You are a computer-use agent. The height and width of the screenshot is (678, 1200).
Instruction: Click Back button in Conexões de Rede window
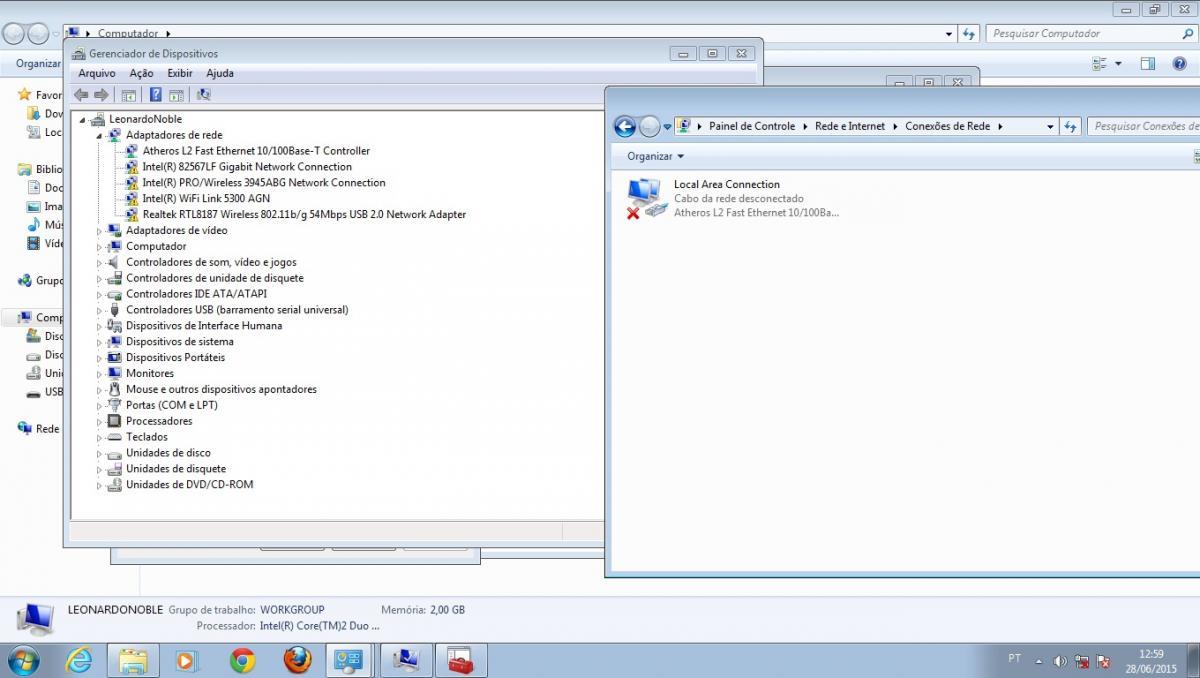pyautogui.click(x=625, y=126)
